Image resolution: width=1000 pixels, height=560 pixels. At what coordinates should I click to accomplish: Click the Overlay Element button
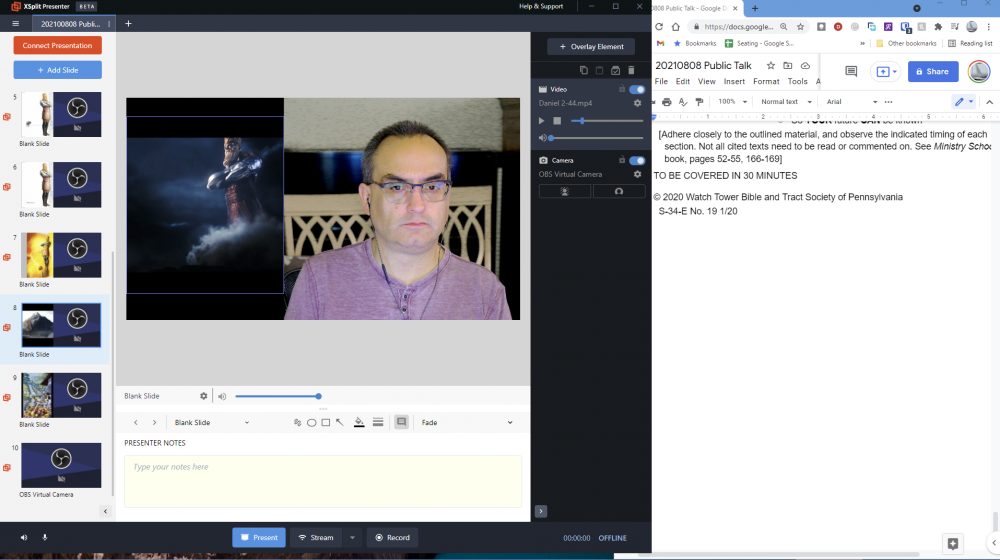click(591, 47)
